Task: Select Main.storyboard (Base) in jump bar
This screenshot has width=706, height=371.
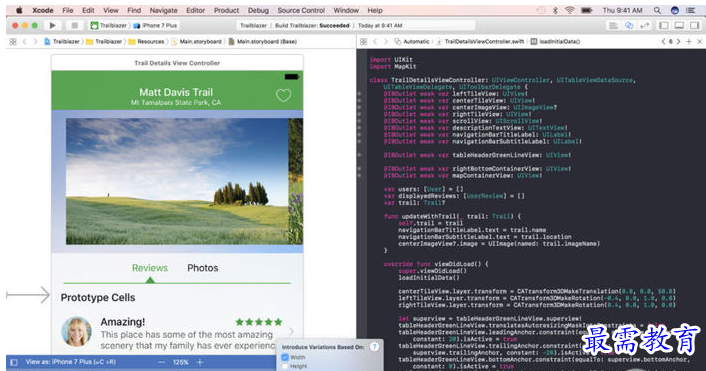Action: [x=262, y=41]
